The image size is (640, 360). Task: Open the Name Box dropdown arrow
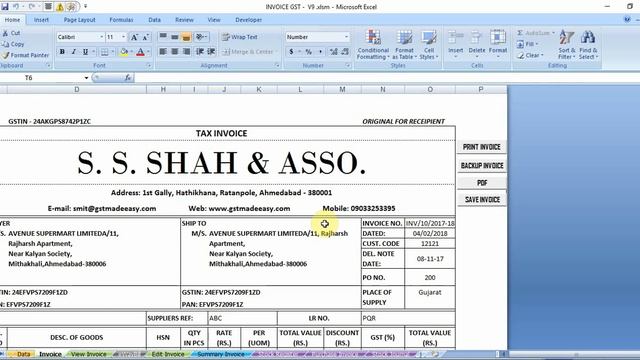pyautogui.click(x=86, y=78)
